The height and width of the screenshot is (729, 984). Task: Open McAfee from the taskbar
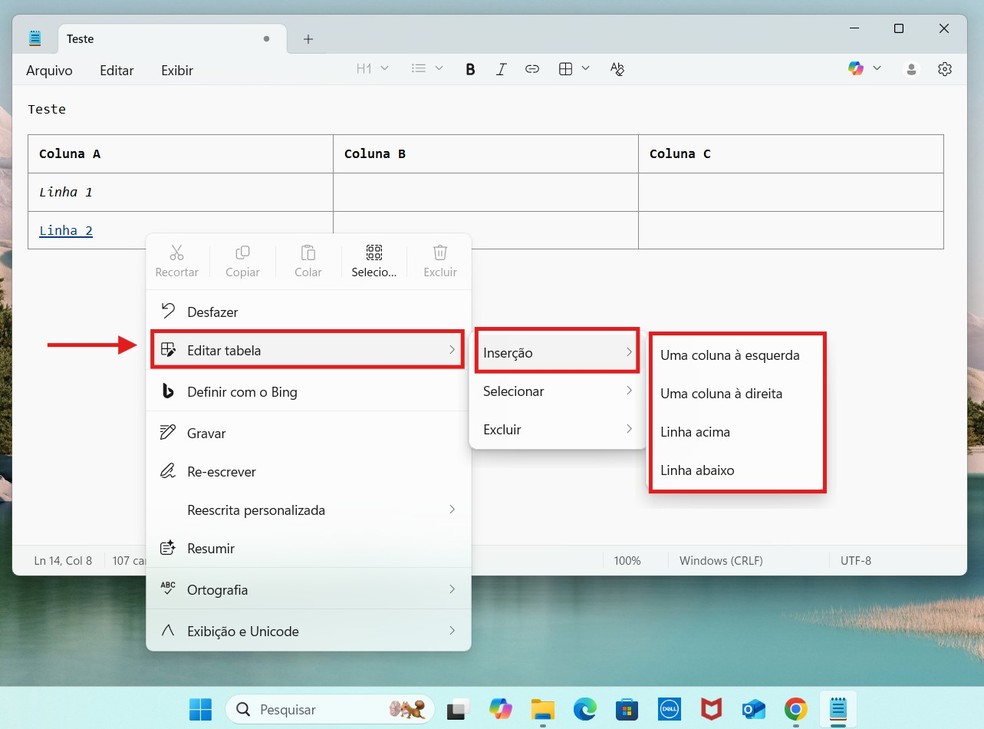point(711,710)
